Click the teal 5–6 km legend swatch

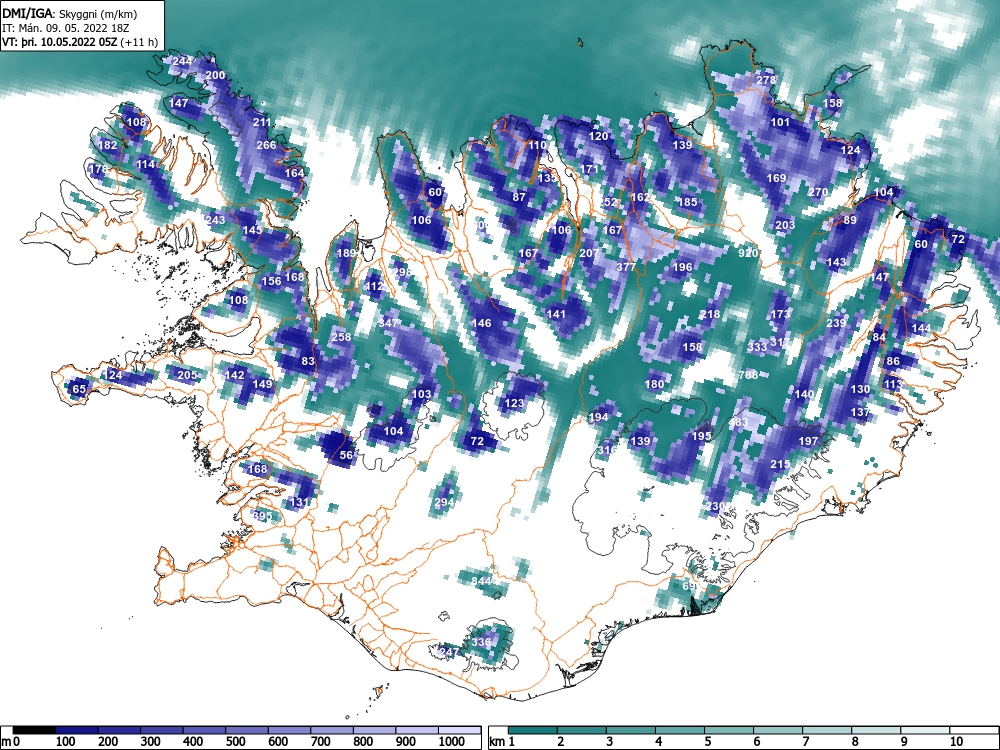pos(729,730)
